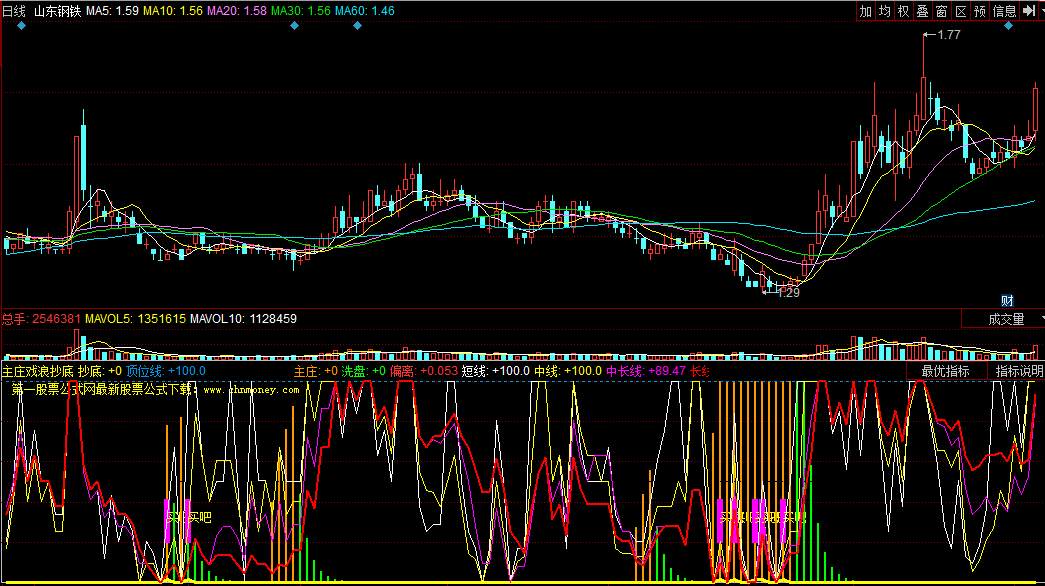The height and width of the screenshot is (586, 1045).
Task: Click the 总手: 2546381 volume value
Action: point(41,319)
